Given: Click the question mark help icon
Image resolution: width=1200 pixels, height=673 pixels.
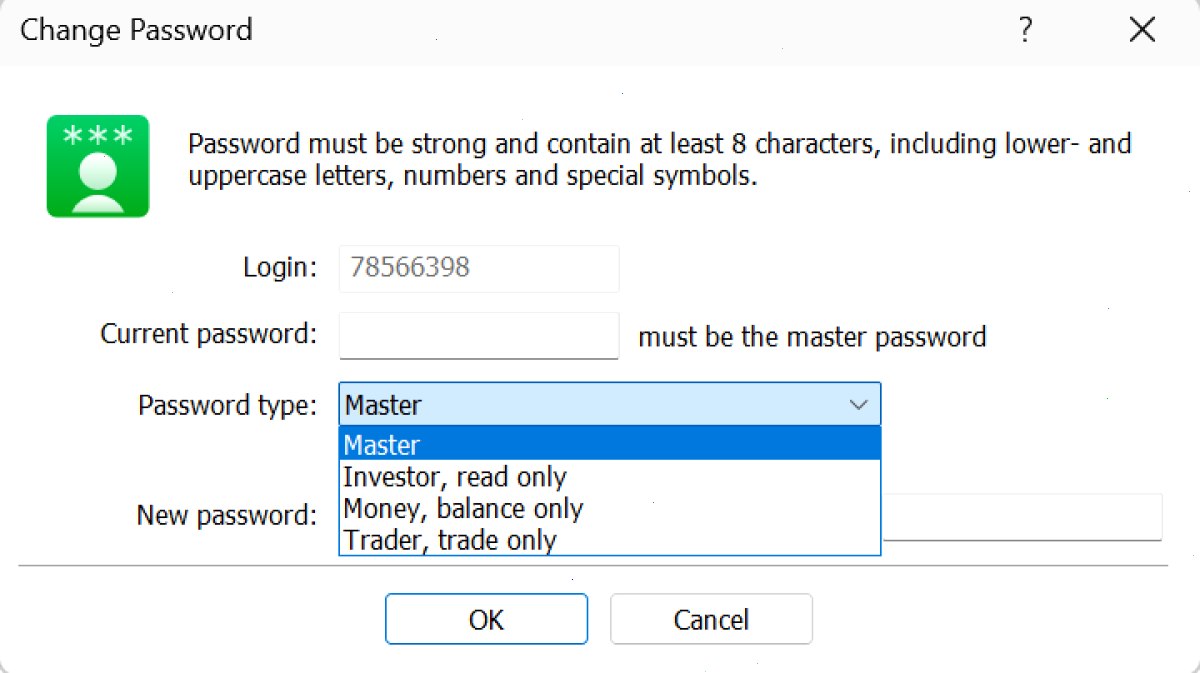Looking at the screenshot, I should [1025, 31].
